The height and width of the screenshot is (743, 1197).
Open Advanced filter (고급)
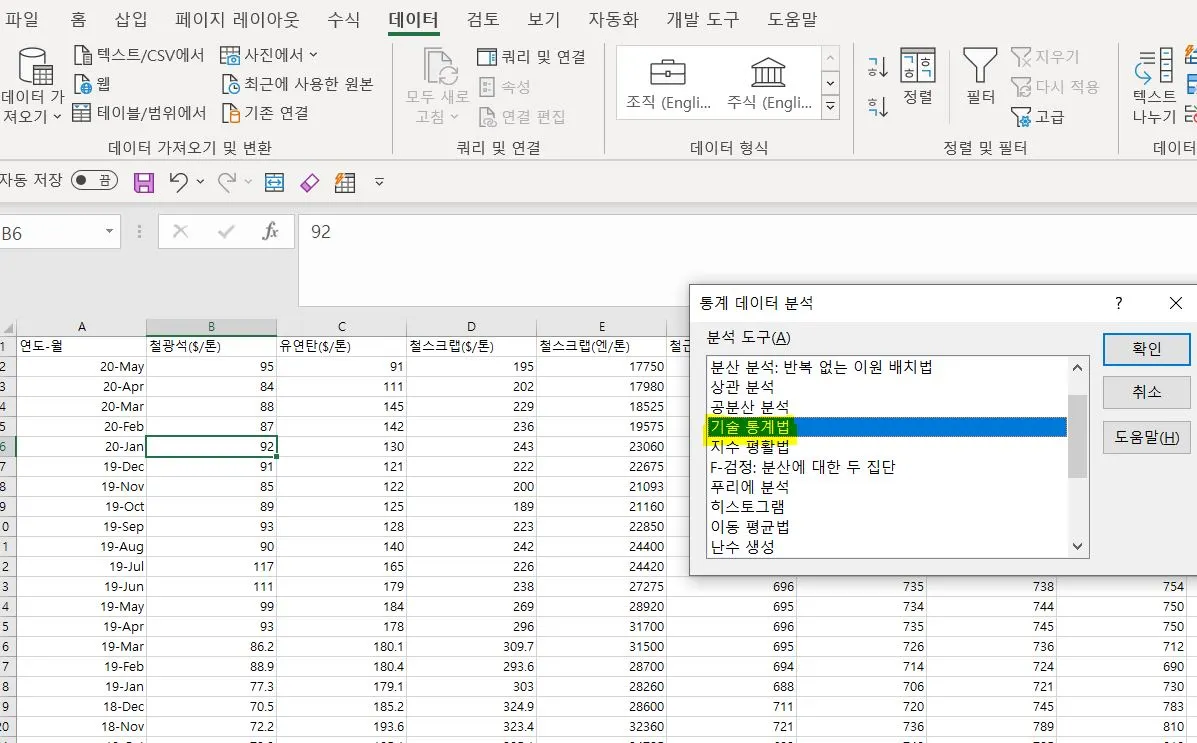pos(1037,117)
